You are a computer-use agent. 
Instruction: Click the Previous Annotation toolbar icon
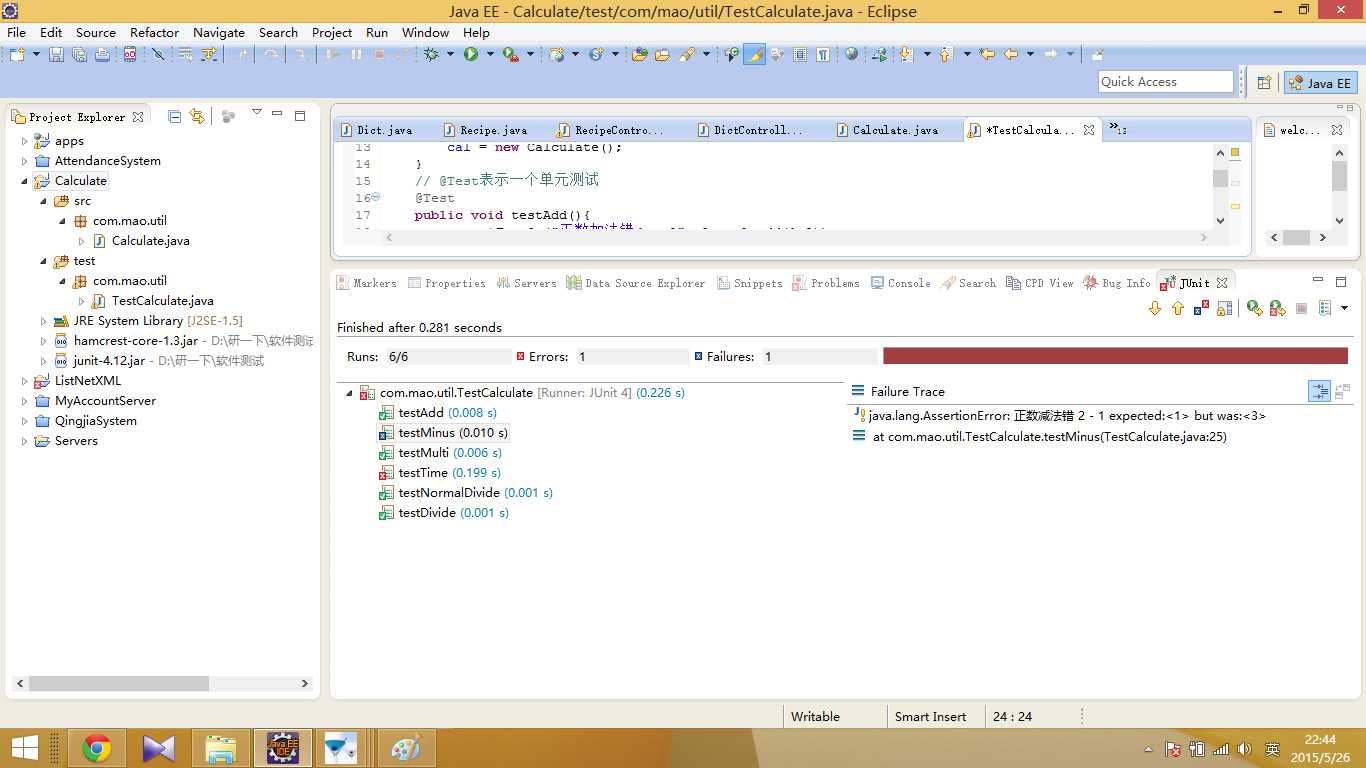pyautogui.click(x=945, y=54)
